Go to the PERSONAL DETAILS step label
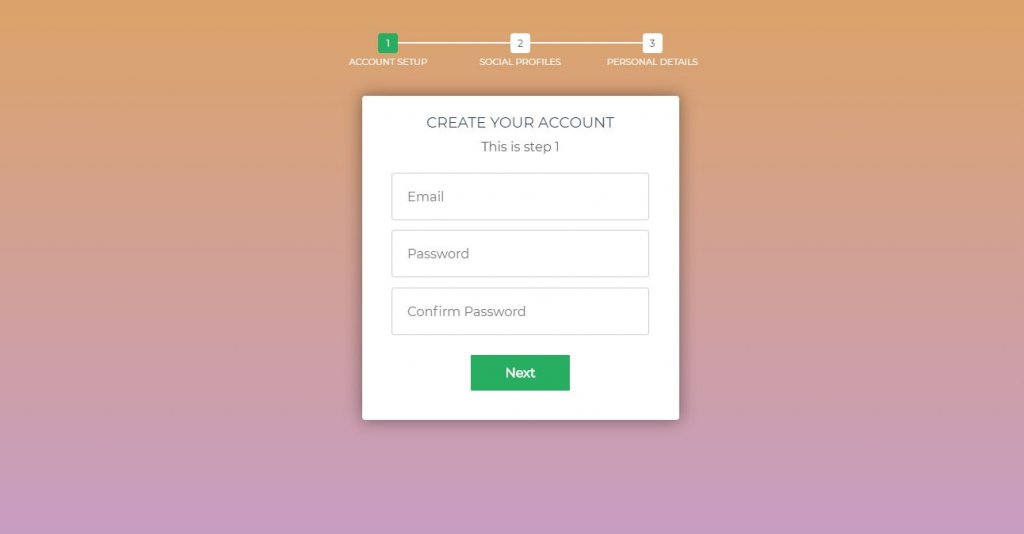 click(x=652, y=61)
